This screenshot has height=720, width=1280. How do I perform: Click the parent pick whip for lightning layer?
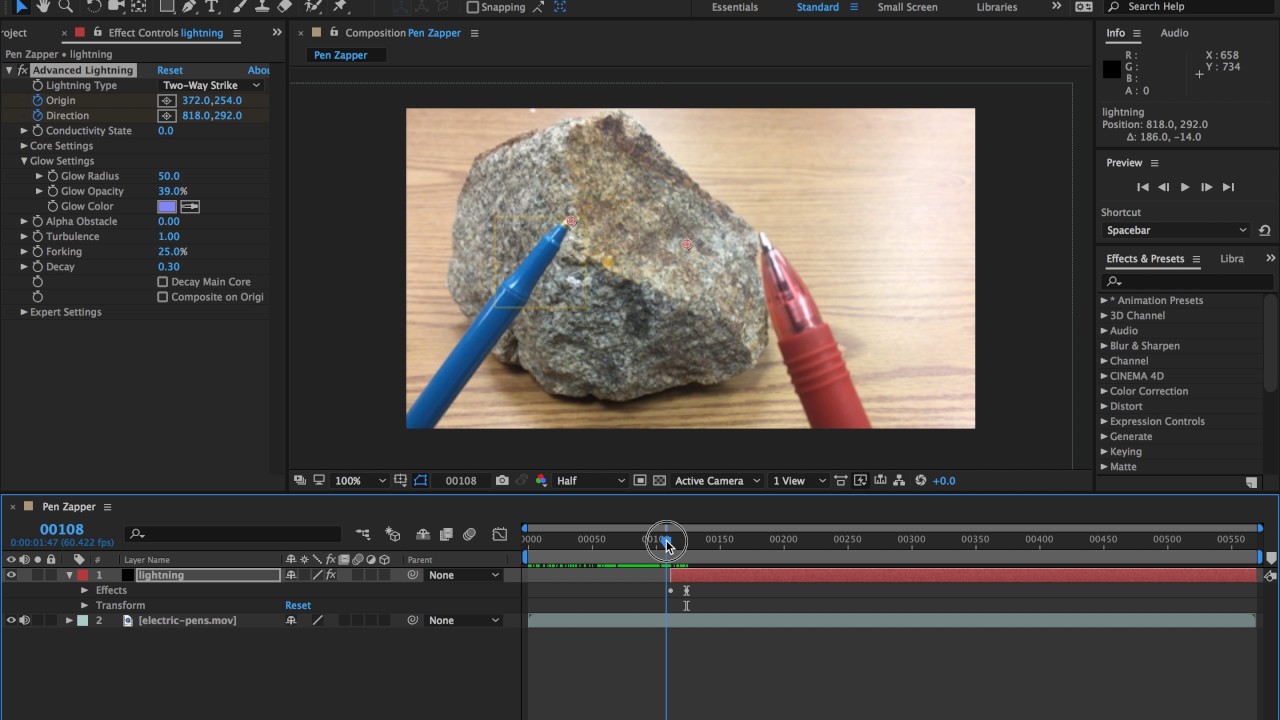click(x=413, y=575)
